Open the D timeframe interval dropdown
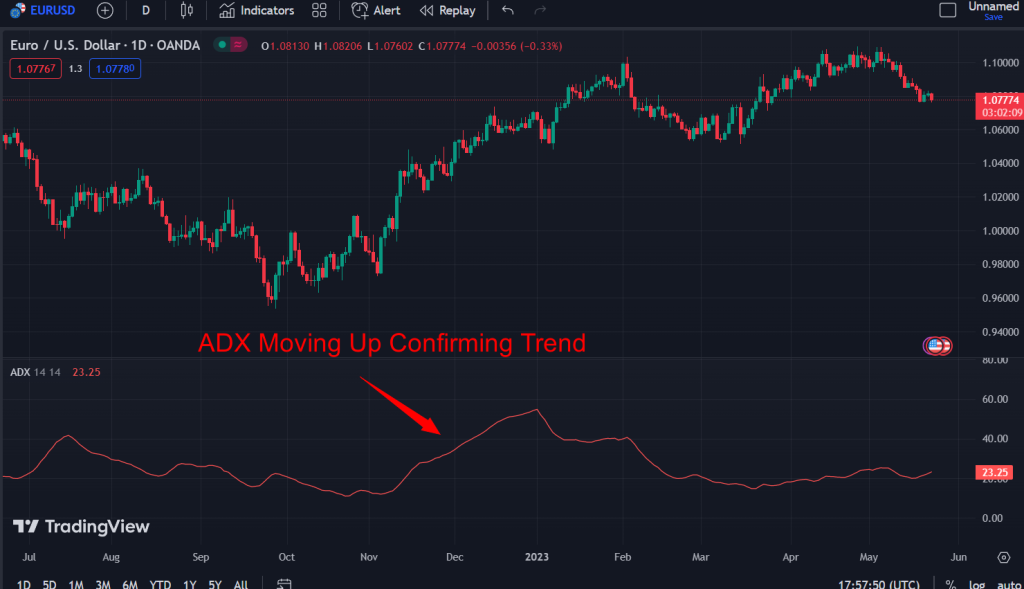This screenshot has width=1024, height=589. [x=146, y=11]
